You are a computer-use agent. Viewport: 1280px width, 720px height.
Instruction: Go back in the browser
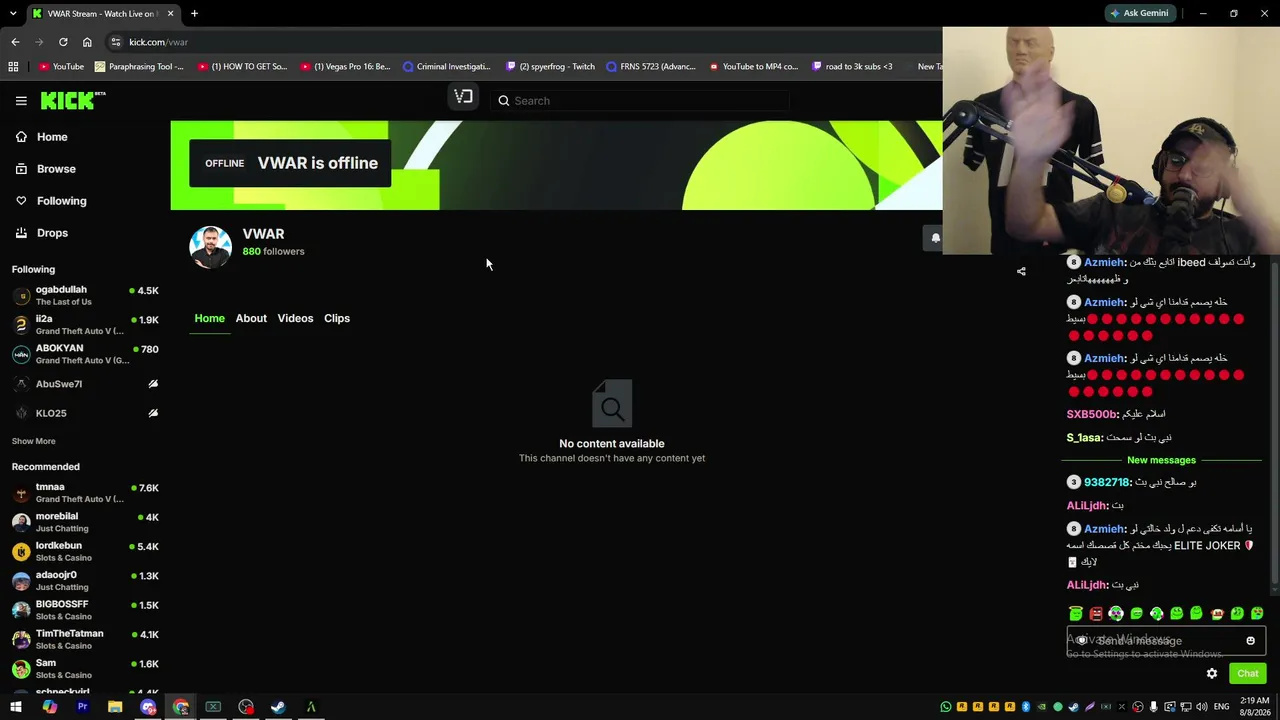click(x=15, y=42)
